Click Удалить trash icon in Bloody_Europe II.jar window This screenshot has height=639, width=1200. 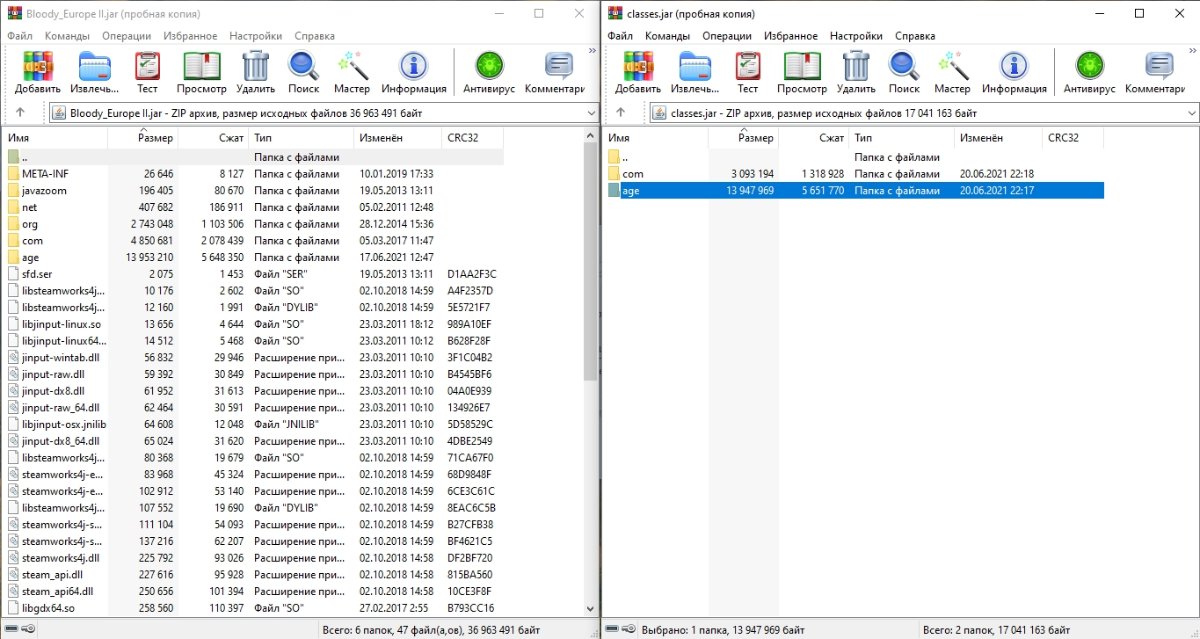click(x=256, y=65)
